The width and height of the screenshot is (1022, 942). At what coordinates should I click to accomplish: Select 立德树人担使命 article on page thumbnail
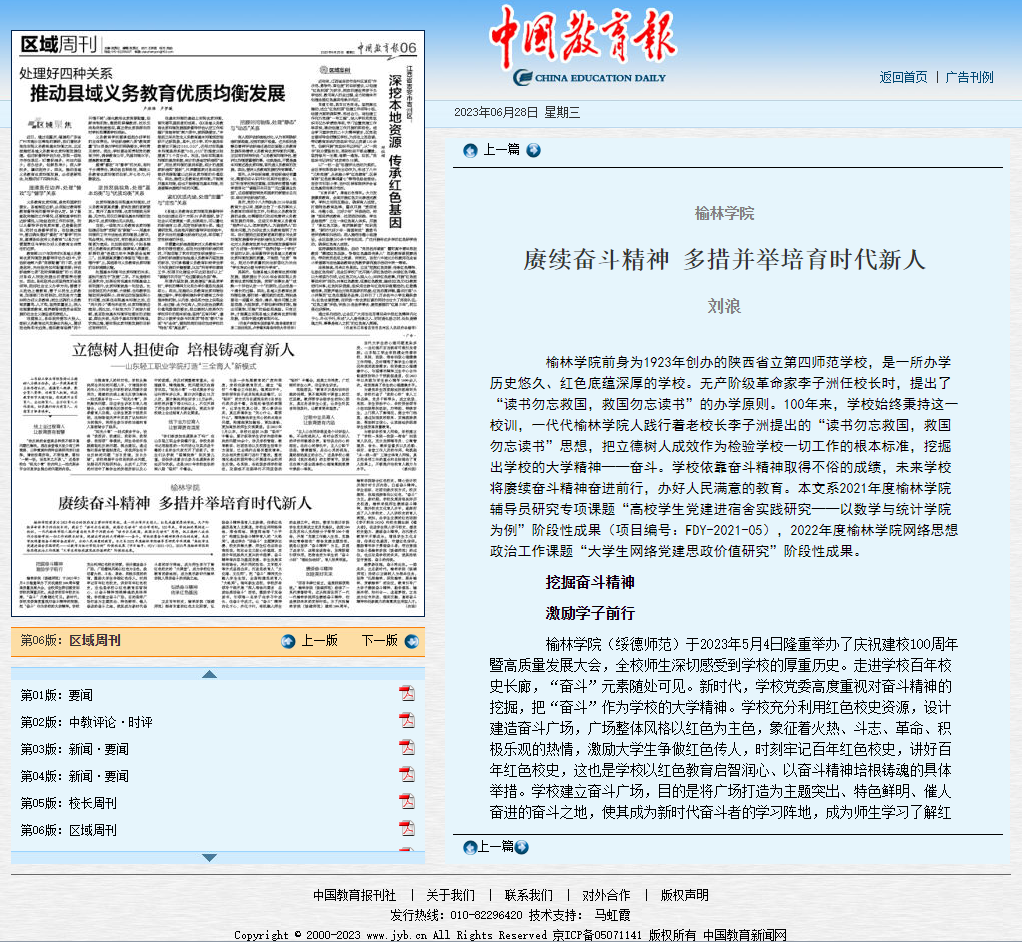coord(182,350)
